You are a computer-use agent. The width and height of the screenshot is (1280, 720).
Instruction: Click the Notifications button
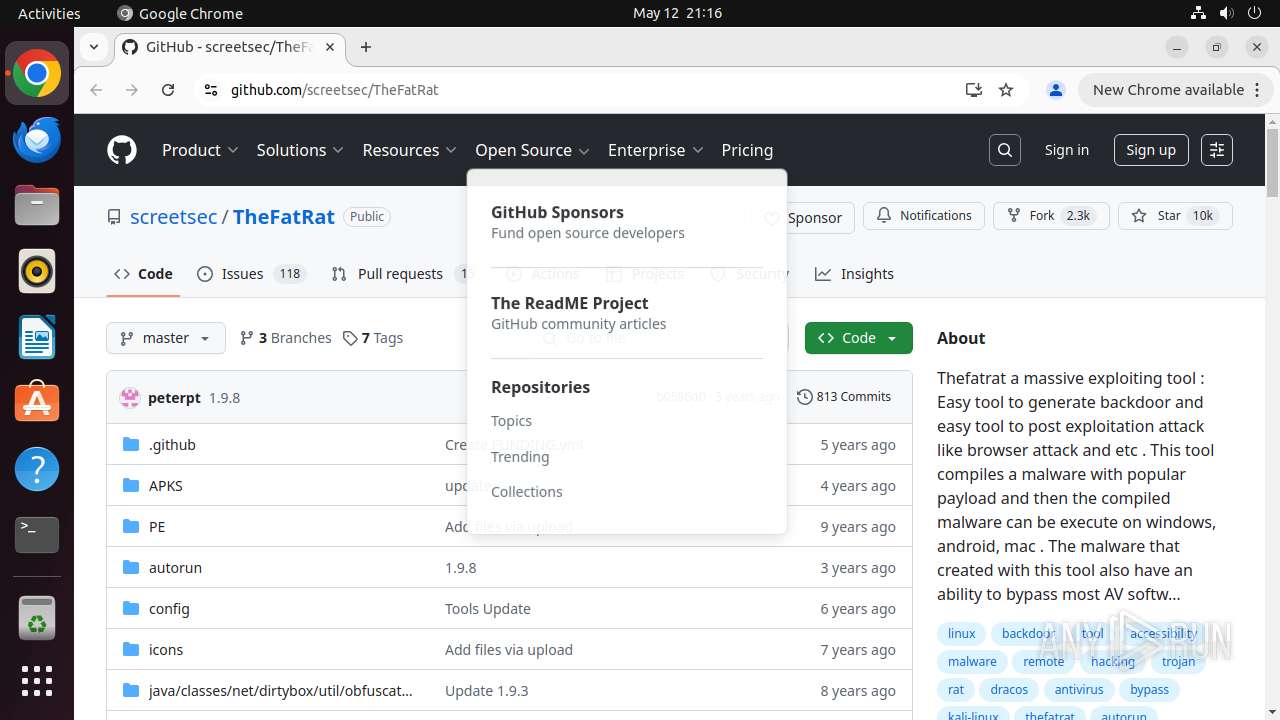924,216
